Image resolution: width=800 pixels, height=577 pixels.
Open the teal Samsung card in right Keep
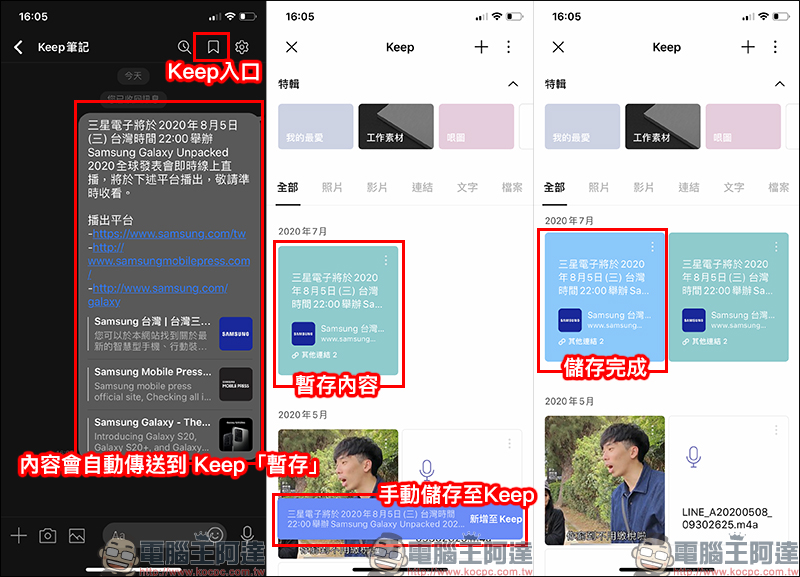729,297
